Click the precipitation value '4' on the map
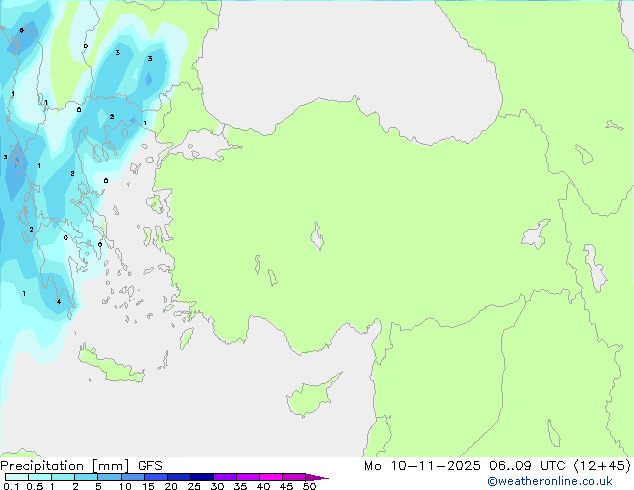The width and height of the screenshot is (634, 490). coord(59,302)
